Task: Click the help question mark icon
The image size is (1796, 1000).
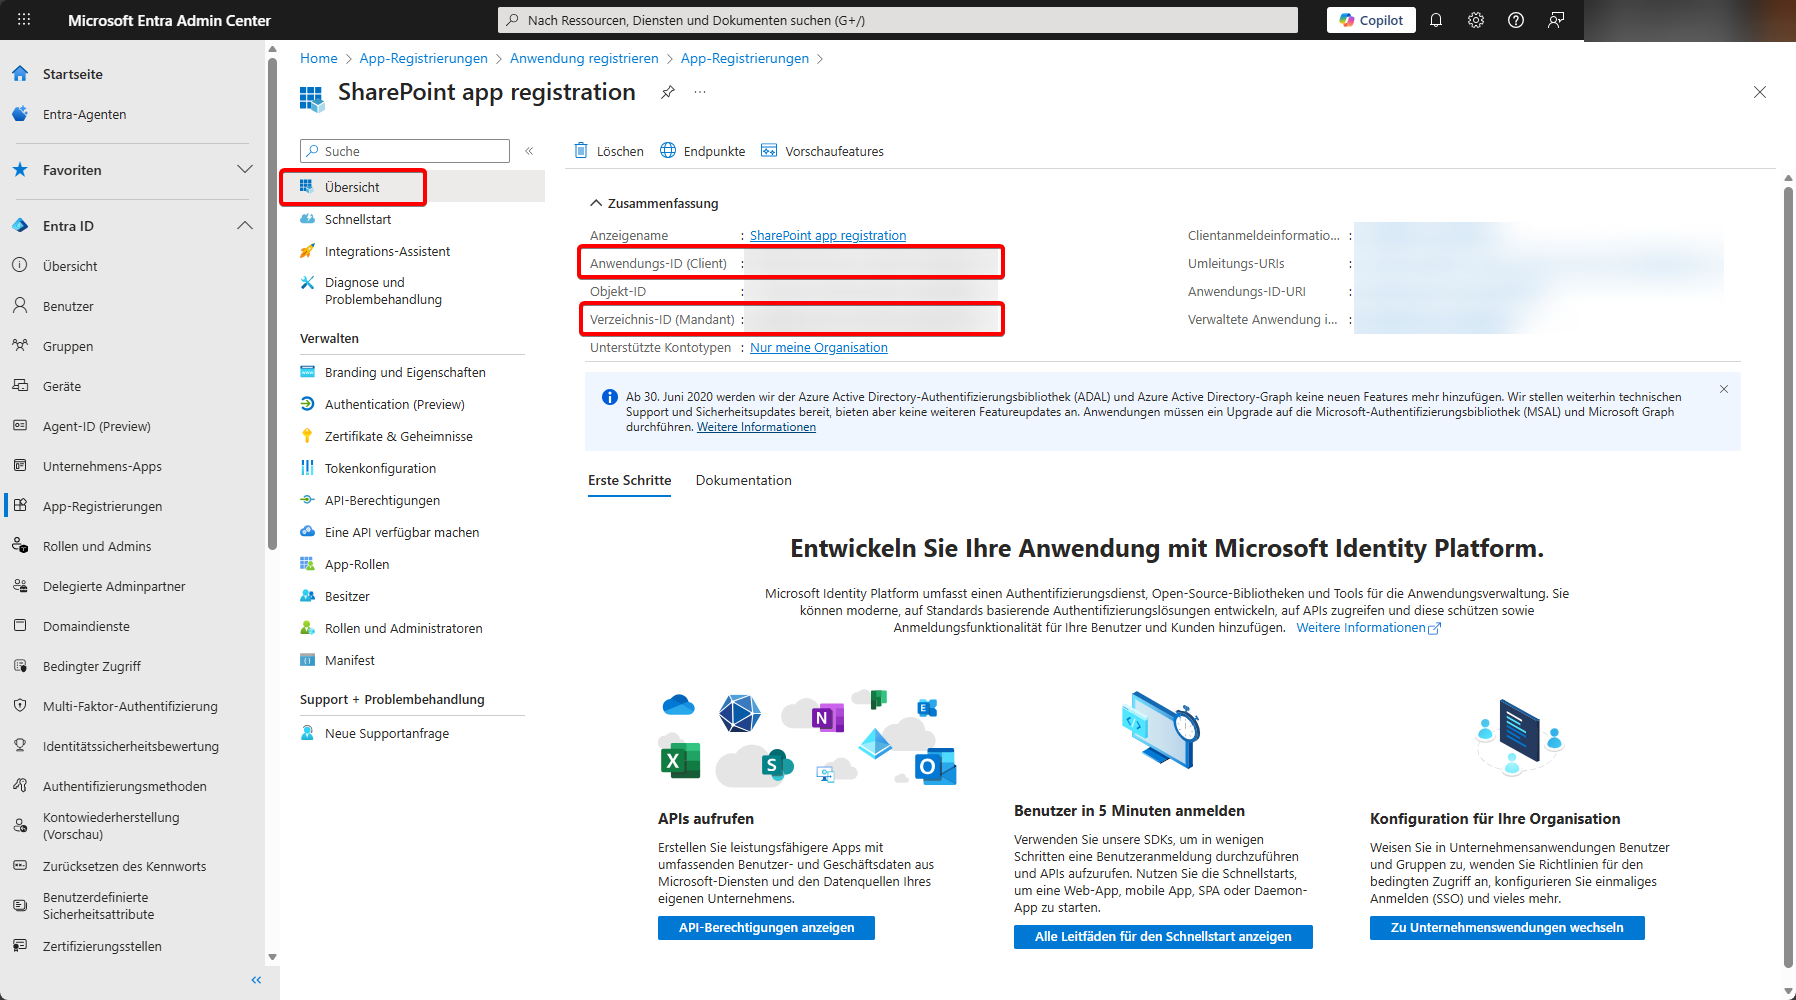Action: (1516, 20)
